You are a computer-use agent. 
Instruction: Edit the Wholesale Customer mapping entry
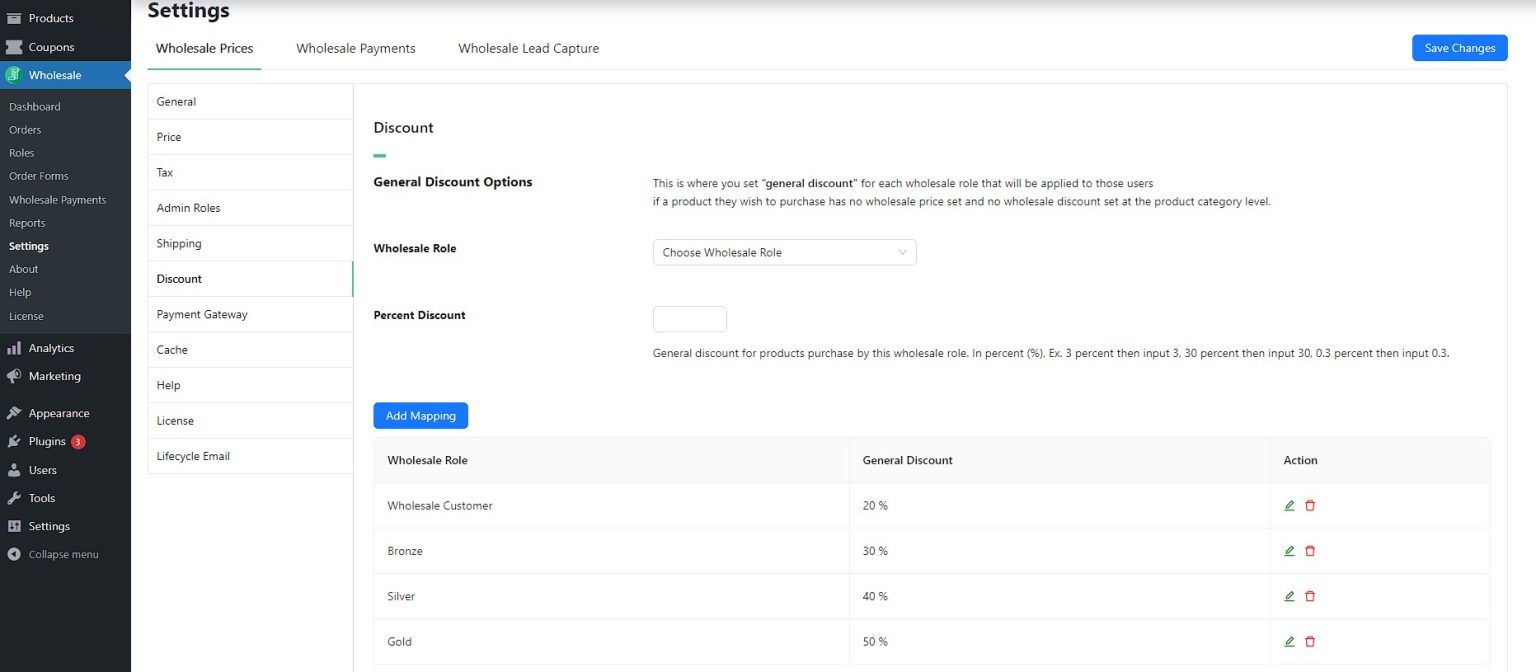pyautogui.click(x=1289, y=505)
